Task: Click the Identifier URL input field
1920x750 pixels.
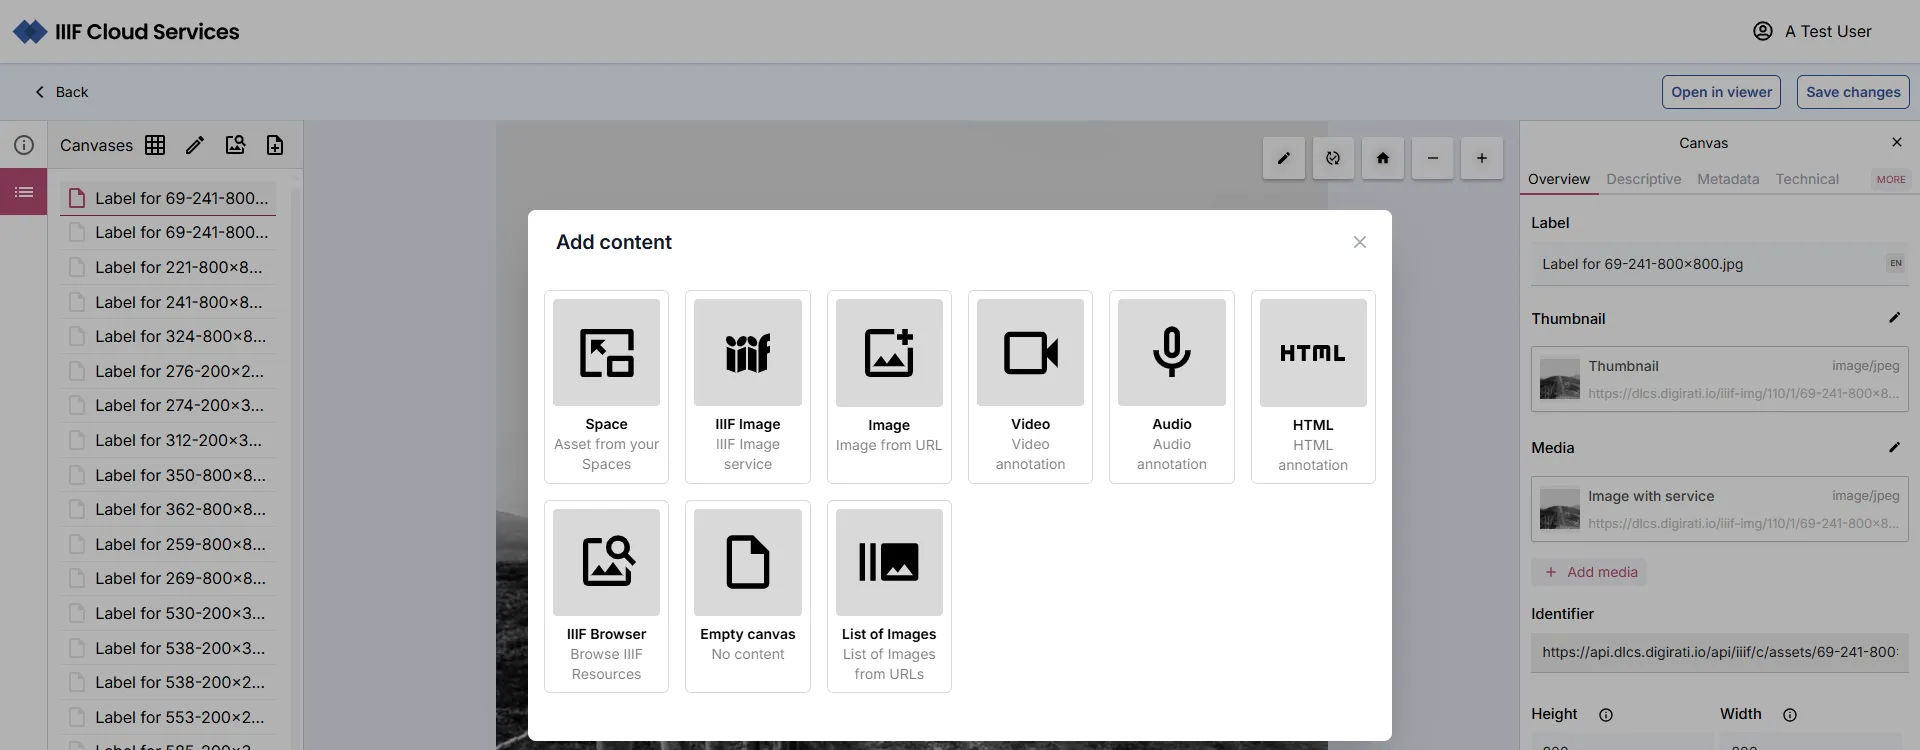Action: coord(1719,652)
